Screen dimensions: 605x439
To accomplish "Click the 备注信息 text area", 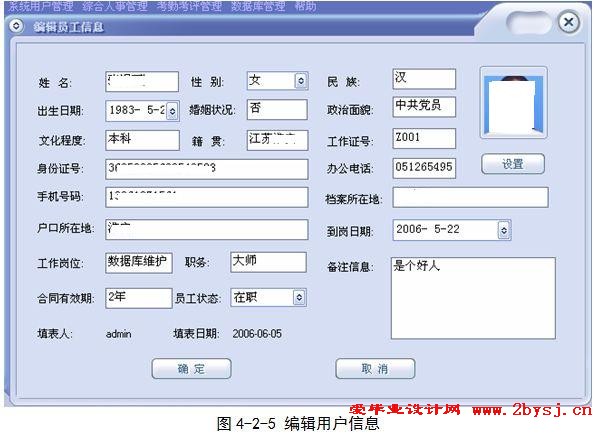I will pos(472,298).
